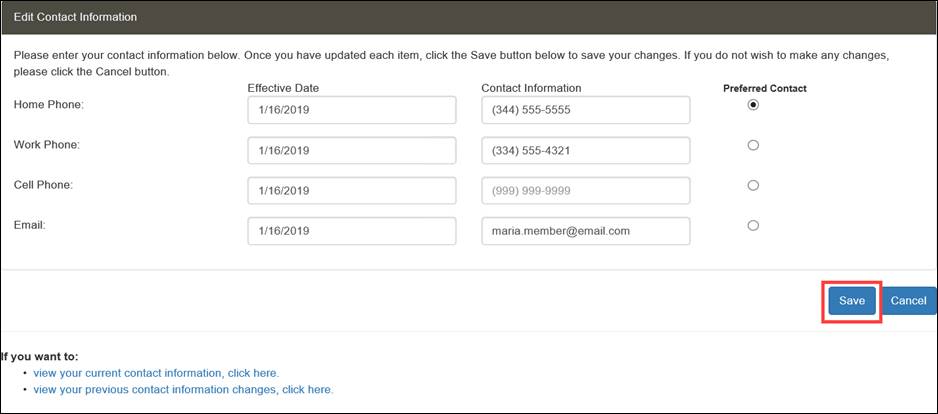Cancel editing contact information
This screenshot has width=938, height=414.
908,301
